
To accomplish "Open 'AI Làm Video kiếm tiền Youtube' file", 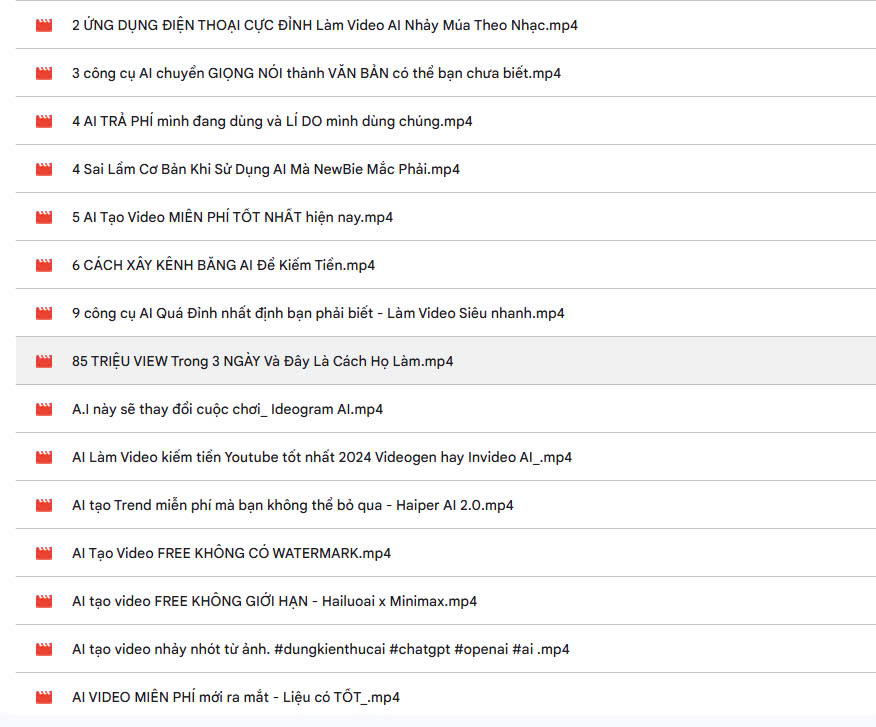I will click(x=322, y=458).
